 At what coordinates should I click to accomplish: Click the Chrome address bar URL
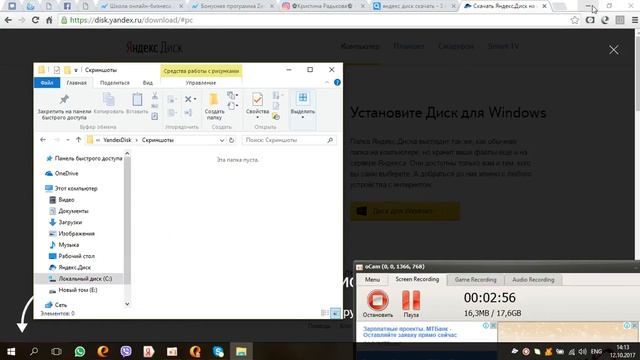click(131, 20)
